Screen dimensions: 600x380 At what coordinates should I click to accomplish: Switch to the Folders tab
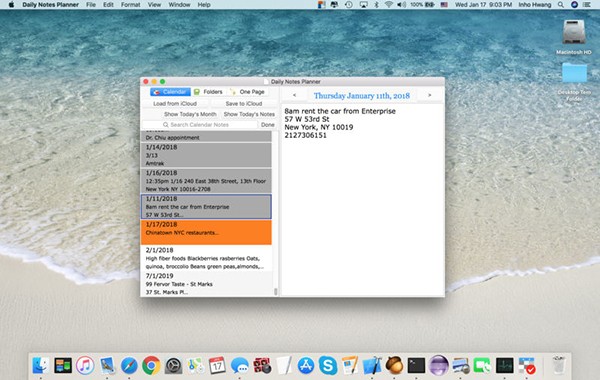click(x=208, y=92)
